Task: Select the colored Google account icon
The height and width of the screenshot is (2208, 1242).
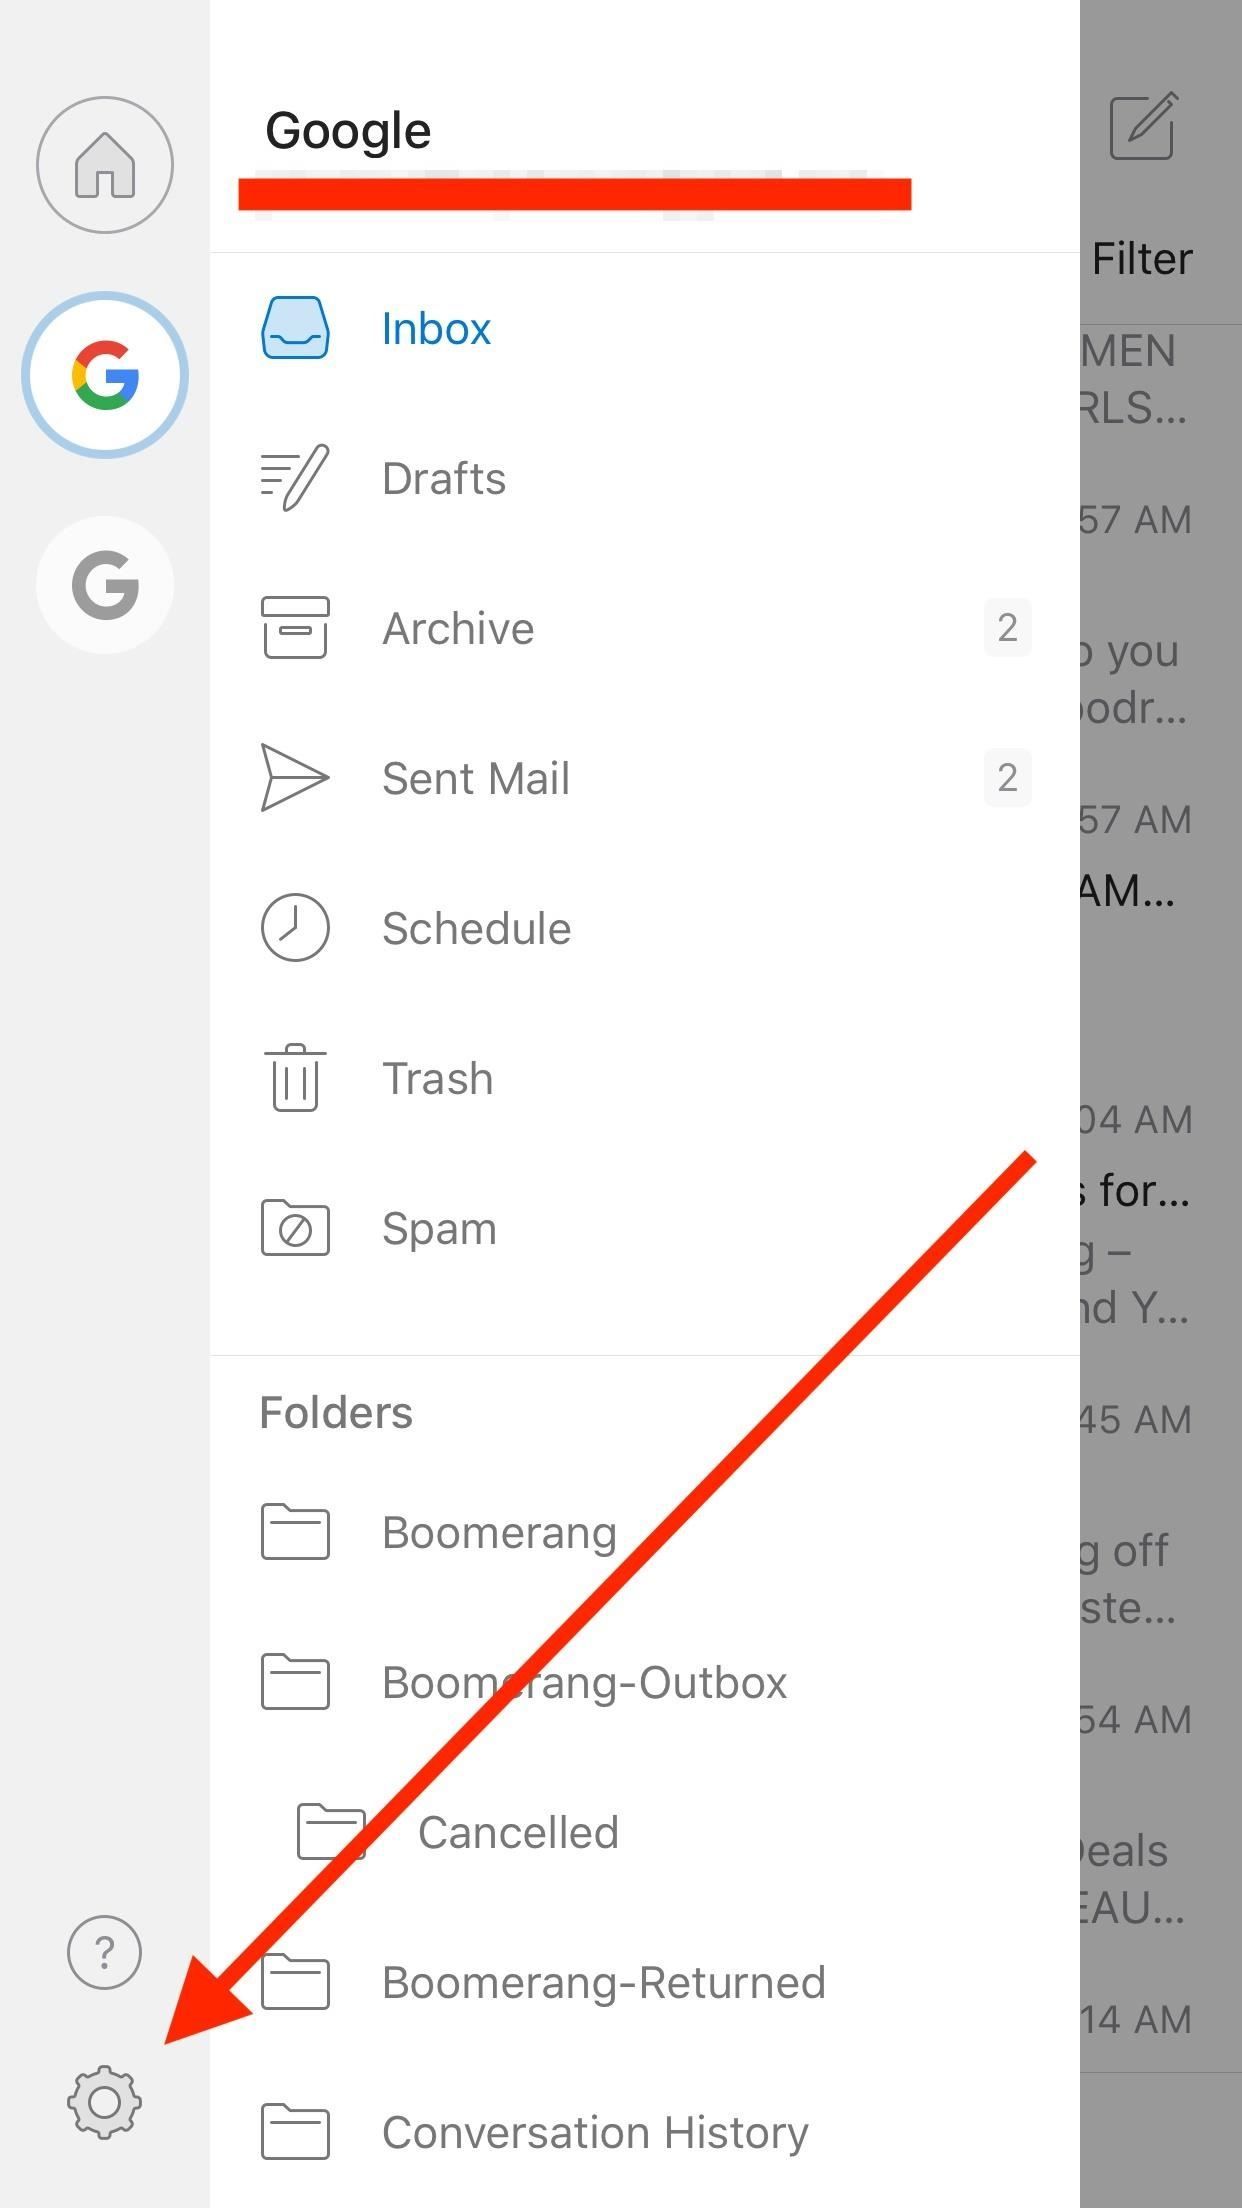Action: click(x=105, y=375)
